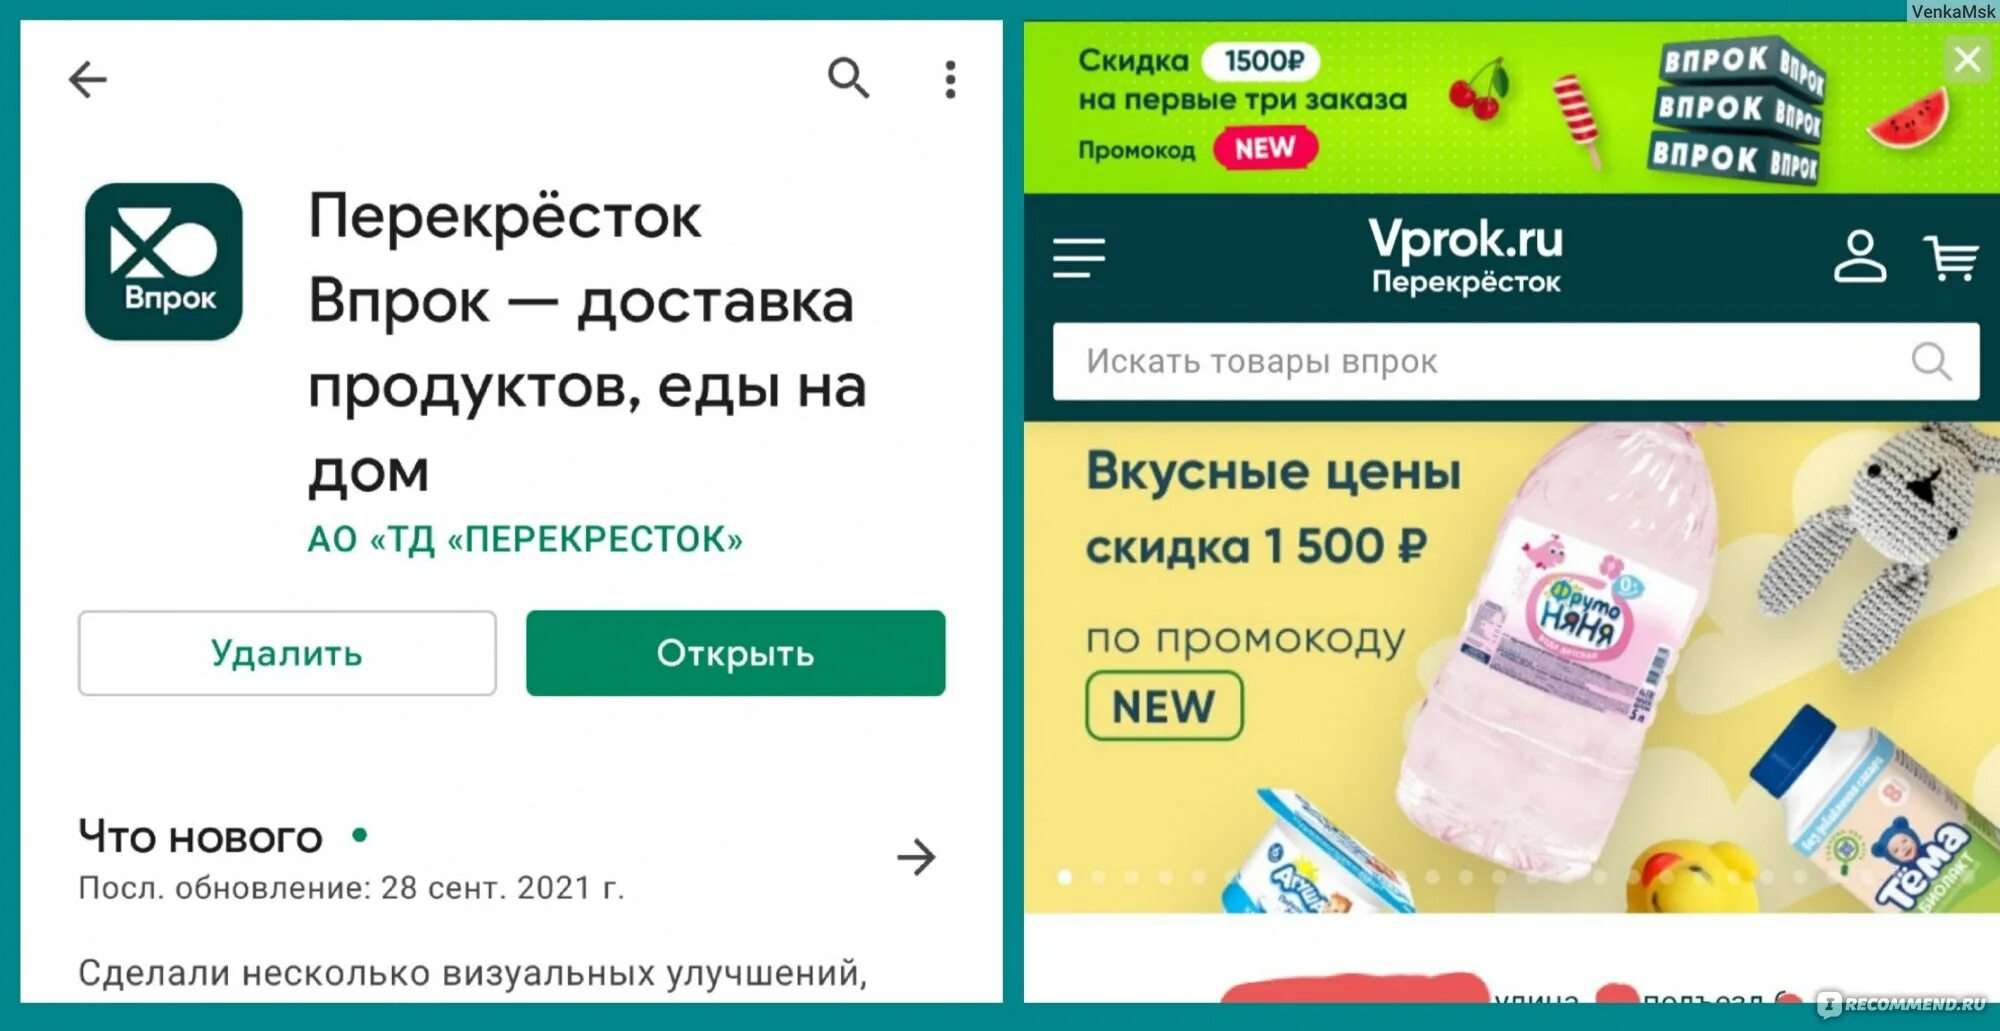Close the green promo banner
The image size is (2000, 1031).
tap(1966, 60)
